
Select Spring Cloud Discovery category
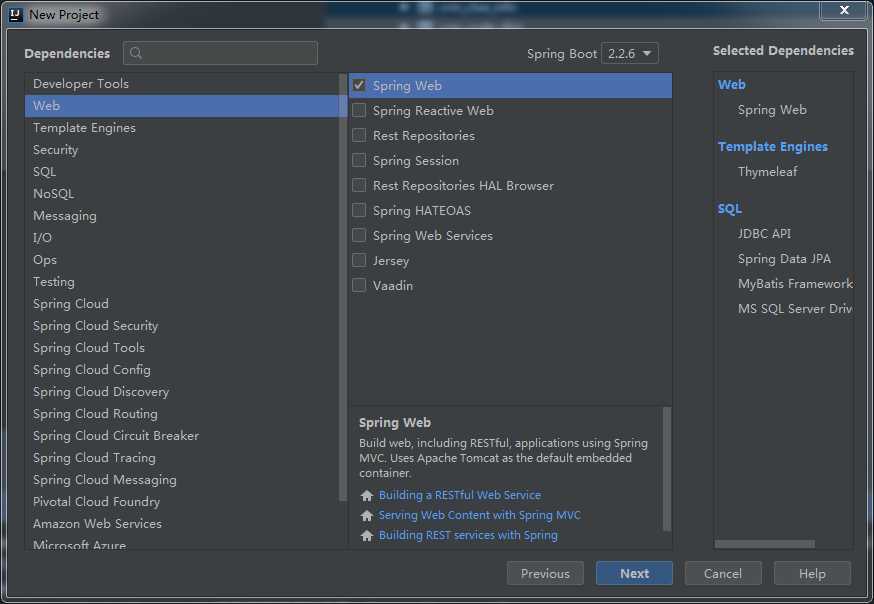click(182, 392)
